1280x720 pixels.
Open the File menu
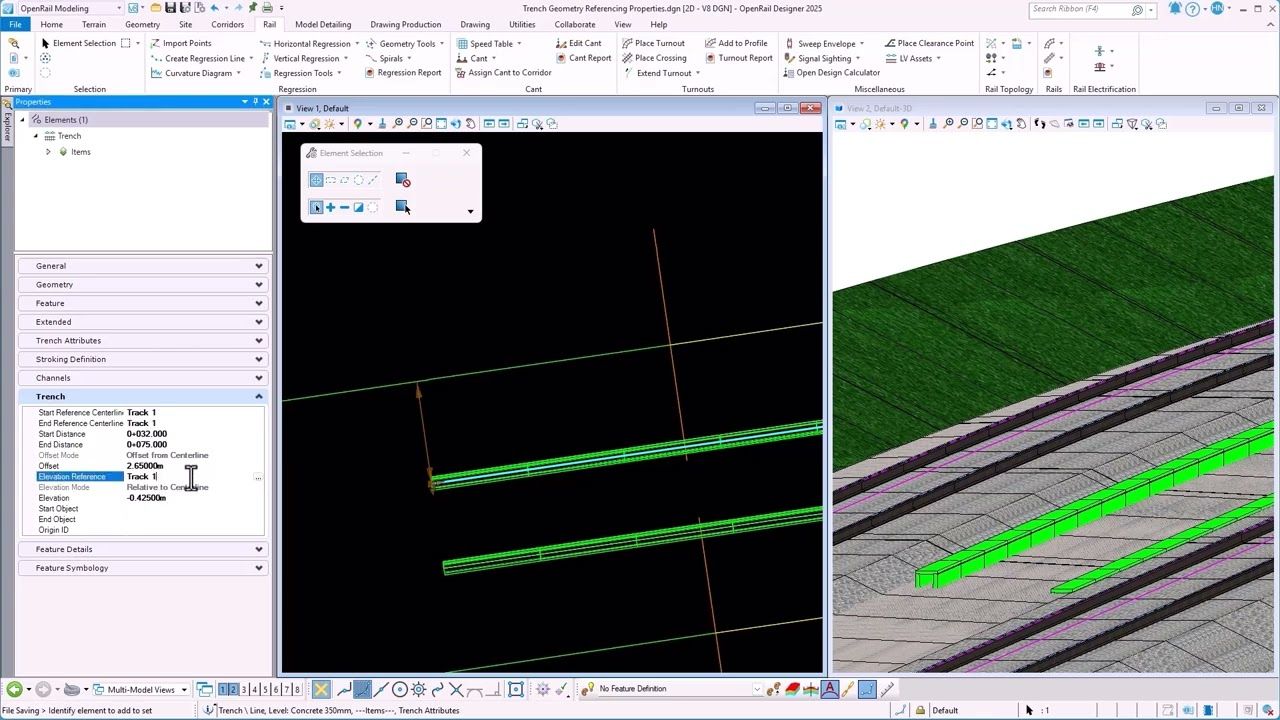15,24
